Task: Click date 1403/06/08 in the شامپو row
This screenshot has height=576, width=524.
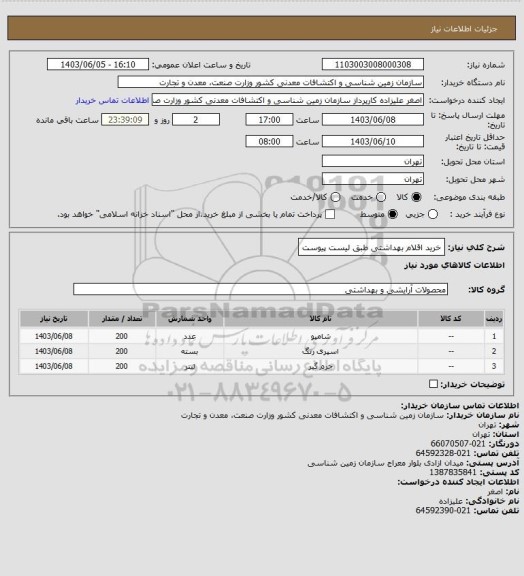Action: [x=54, y=336]
